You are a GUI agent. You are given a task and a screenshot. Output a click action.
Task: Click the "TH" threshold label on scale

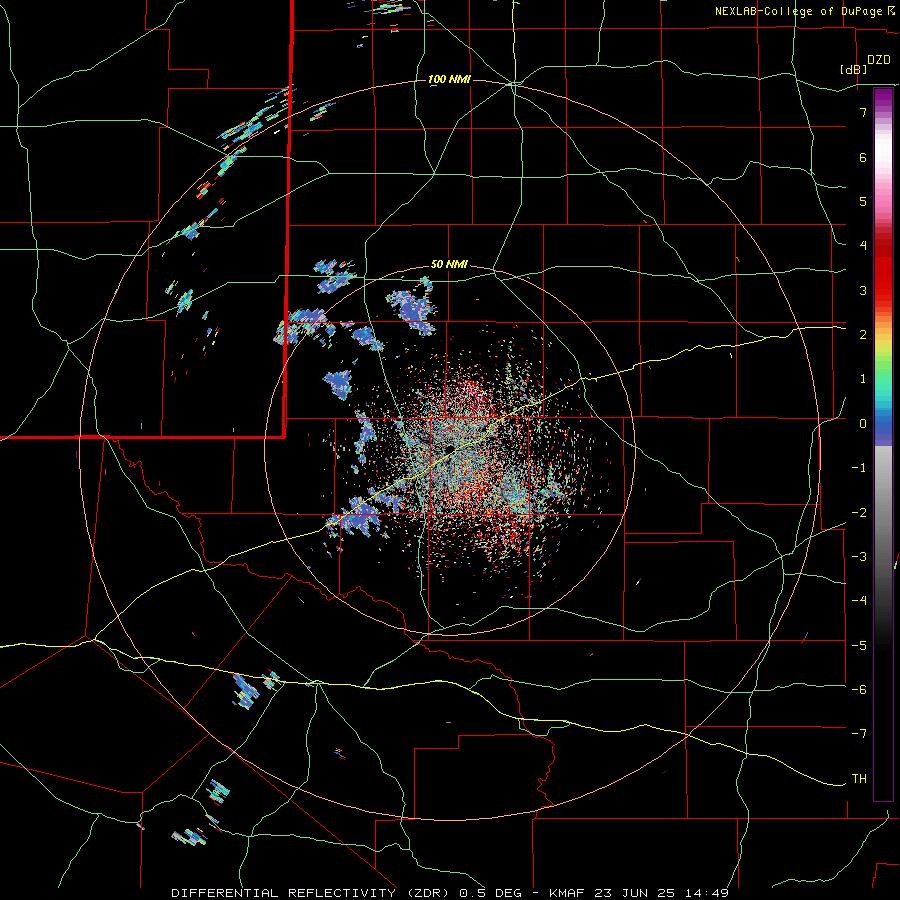859,779
